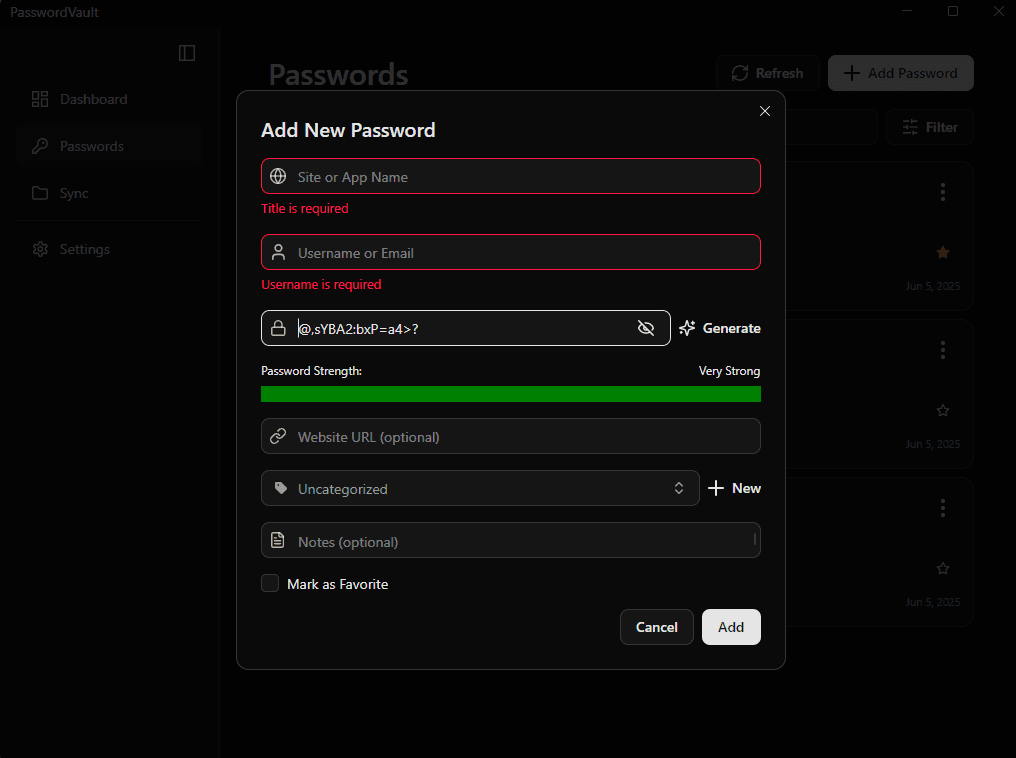
Task: Open the three-dot menu on first password card
Action: tap(942, 192)
